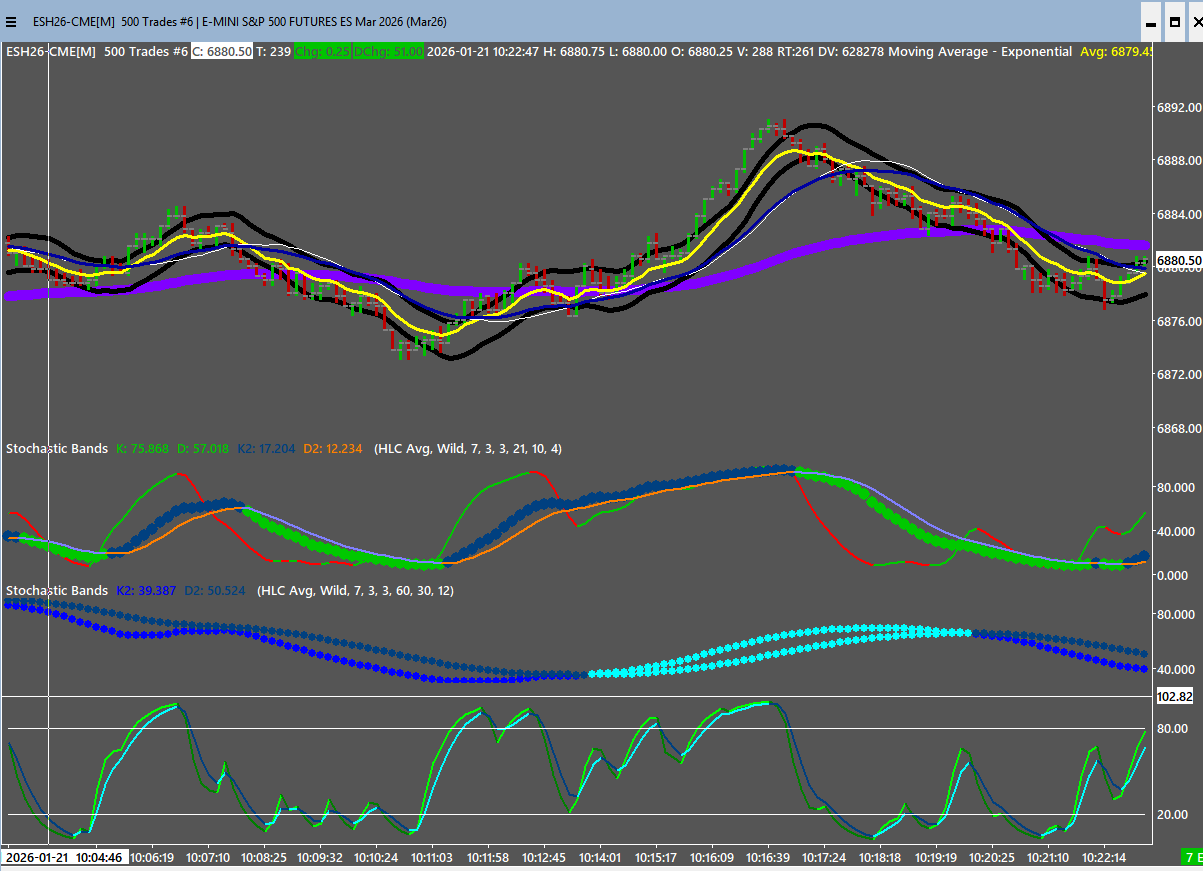Click the Moving Average - Exponential study label
This screenshot has width=1203, height=871.
pos(980,51)
